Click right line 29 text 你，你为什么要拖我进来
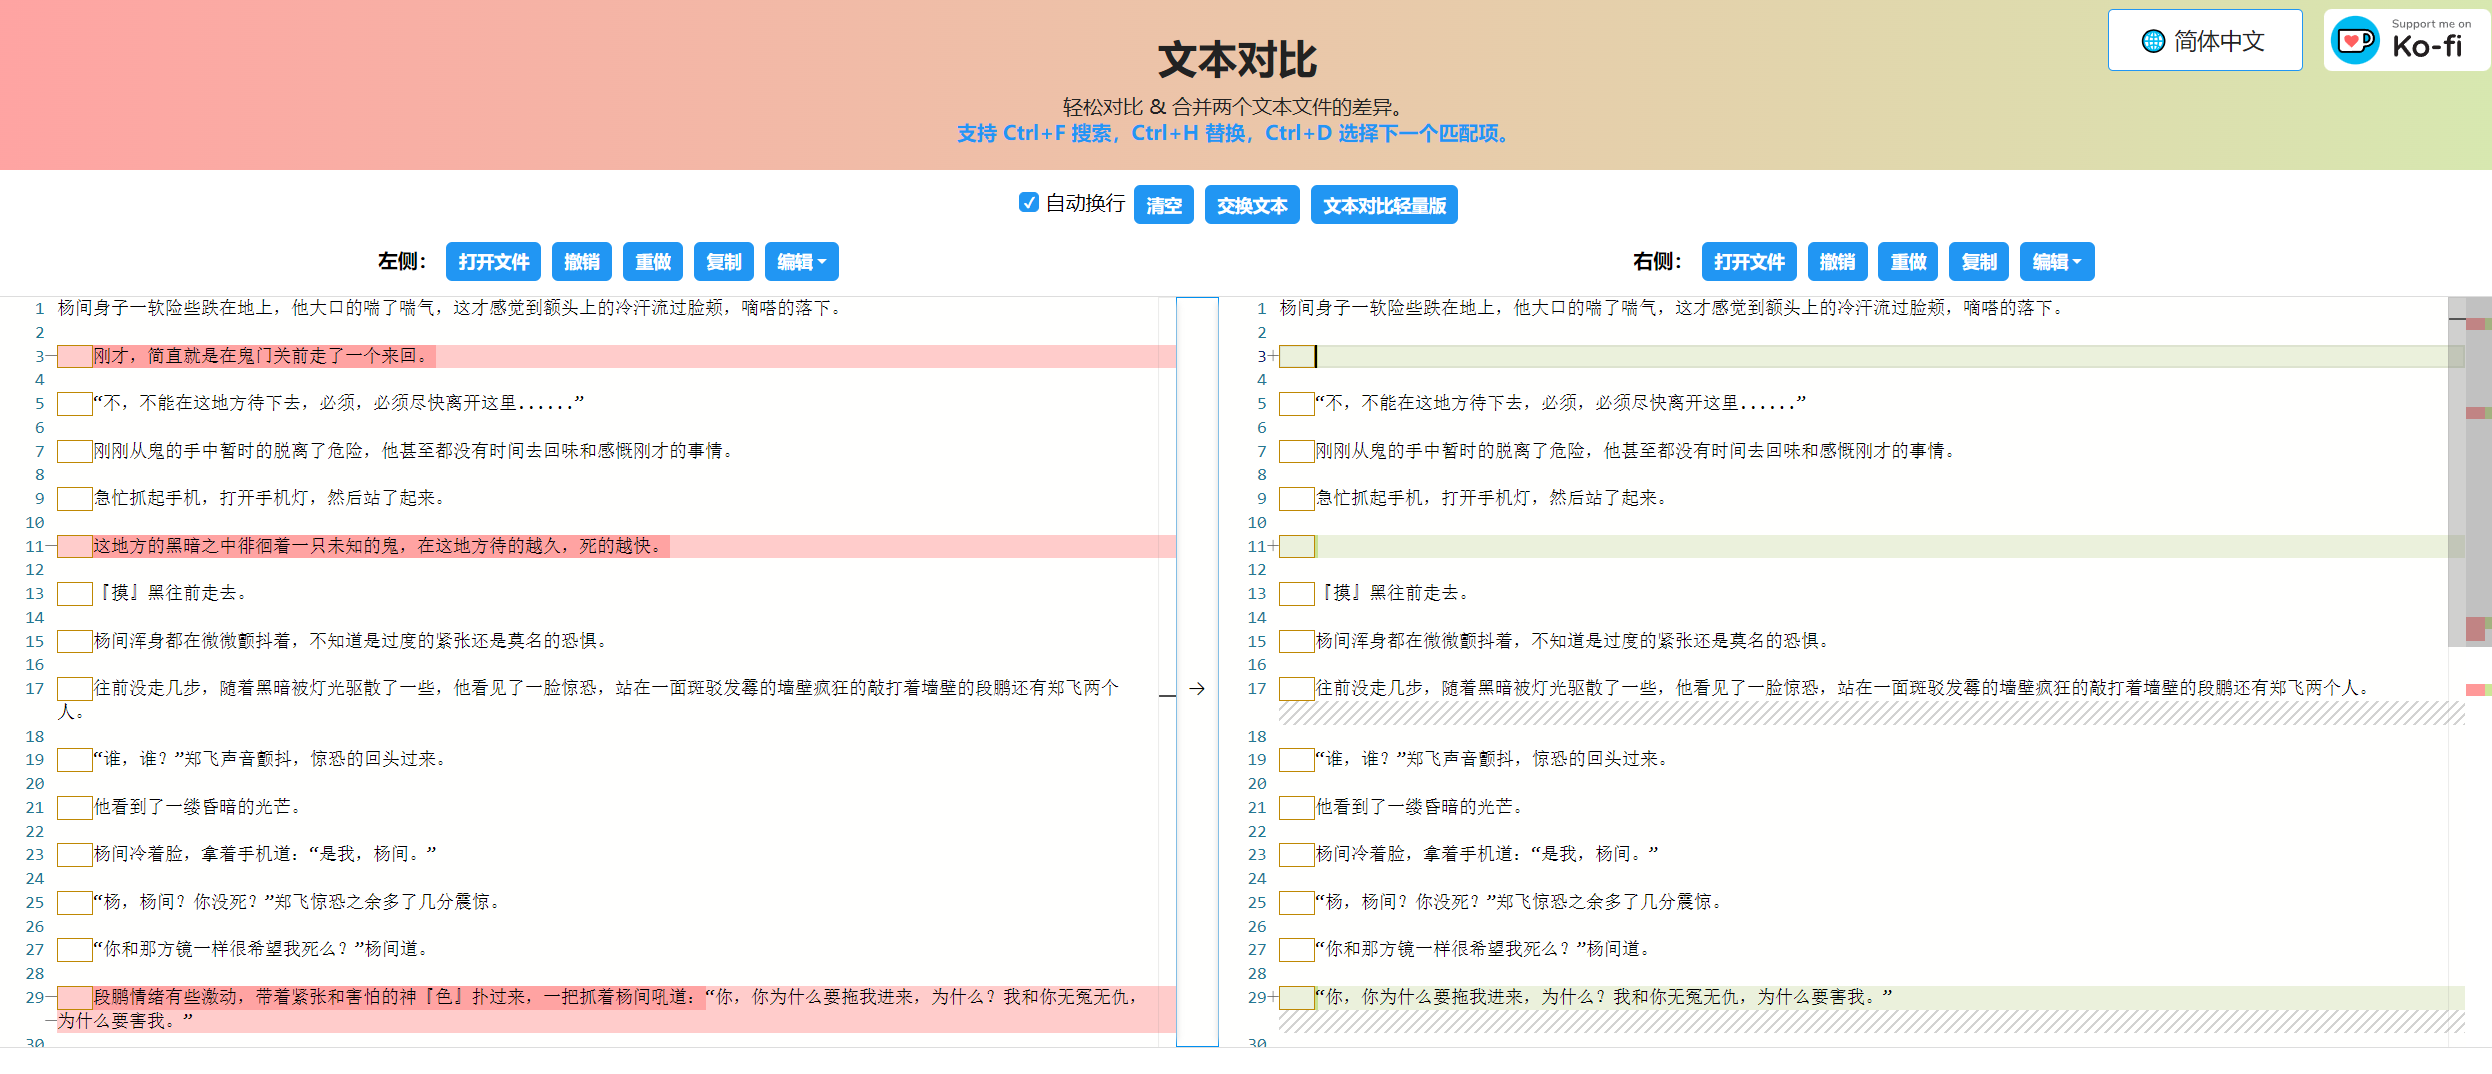Screen dimensions: 2492x1074 [x=1425, y=997]
